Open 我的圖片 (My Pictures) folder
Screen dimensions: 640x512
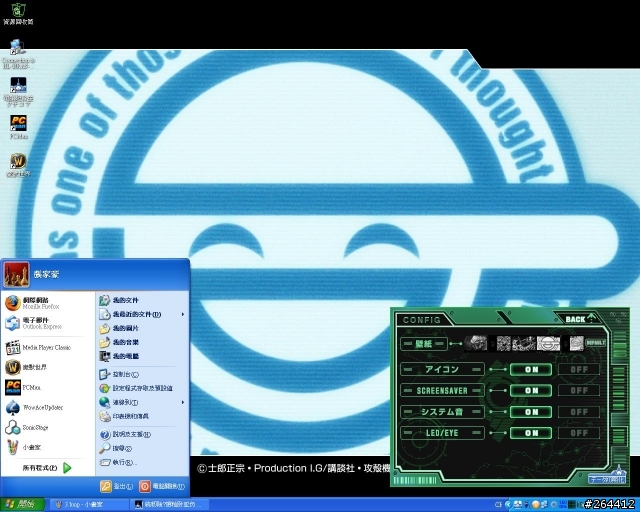pos(142,328)
